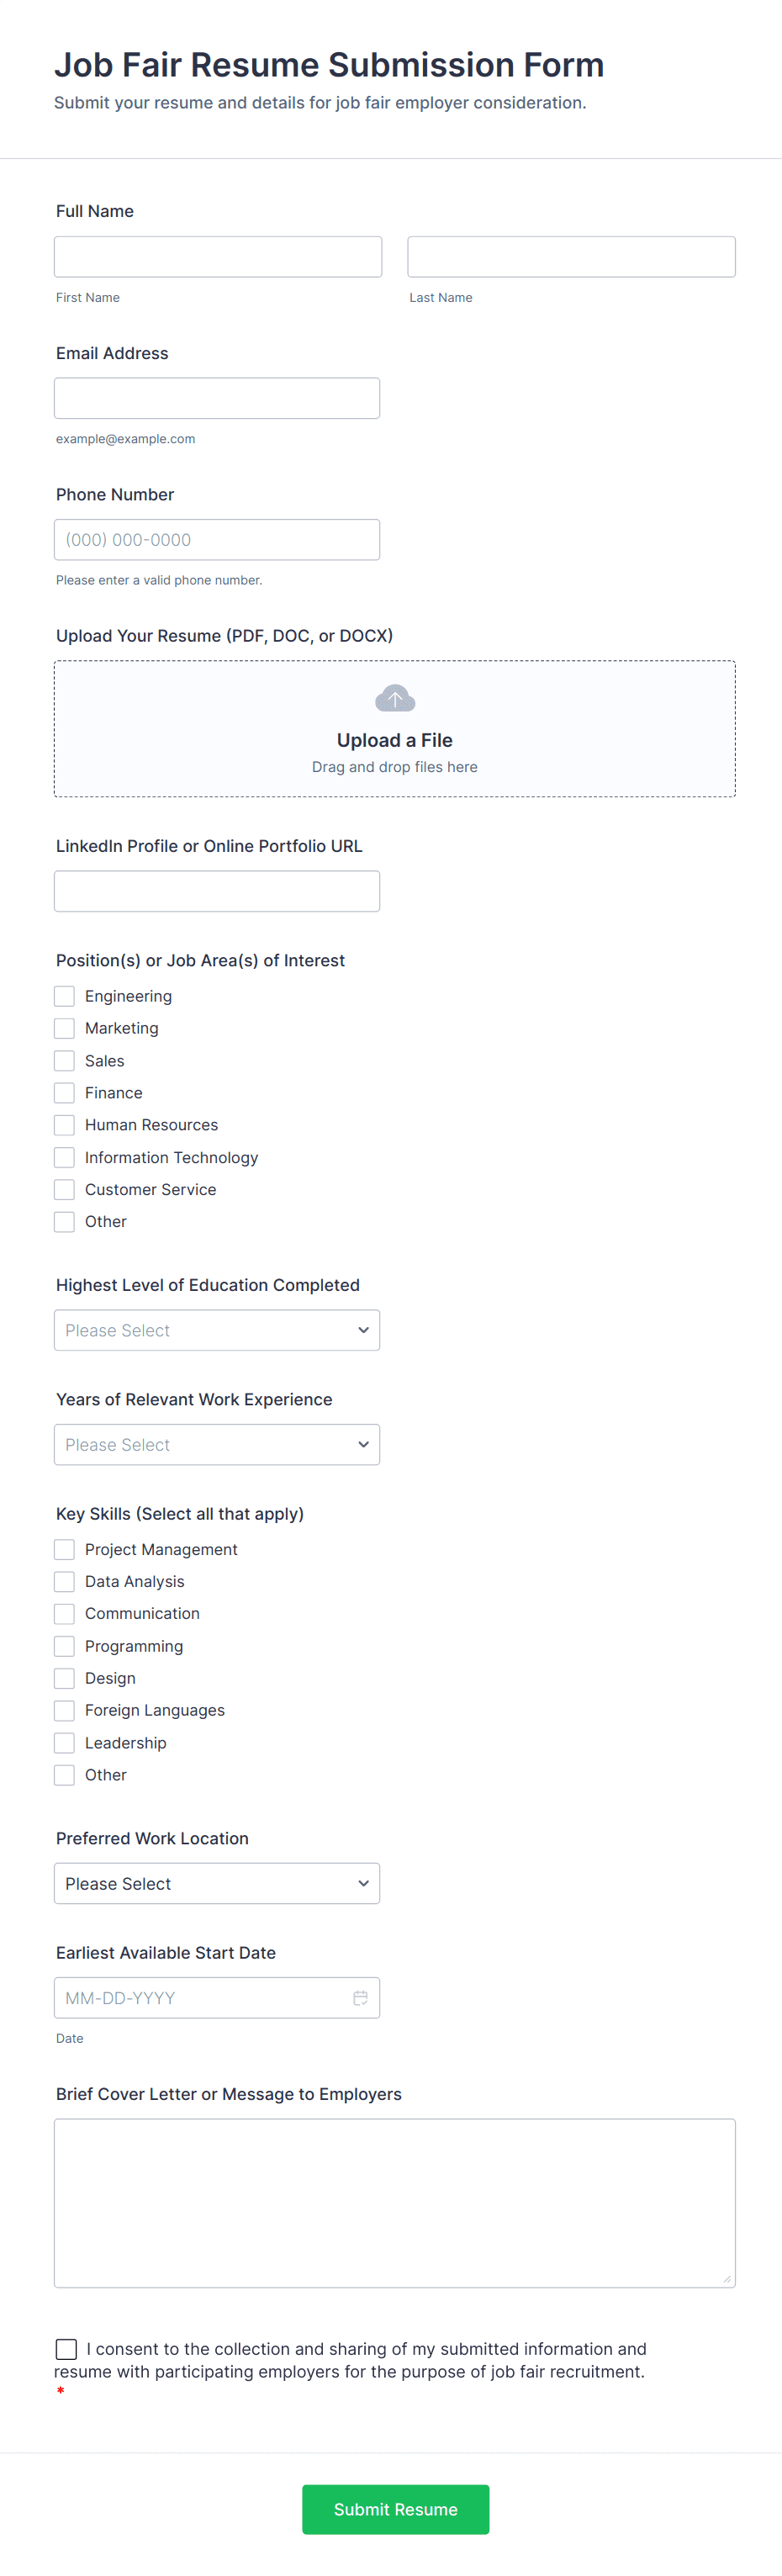
Task: Click the cloud upload icon
Action: (394, 698)
